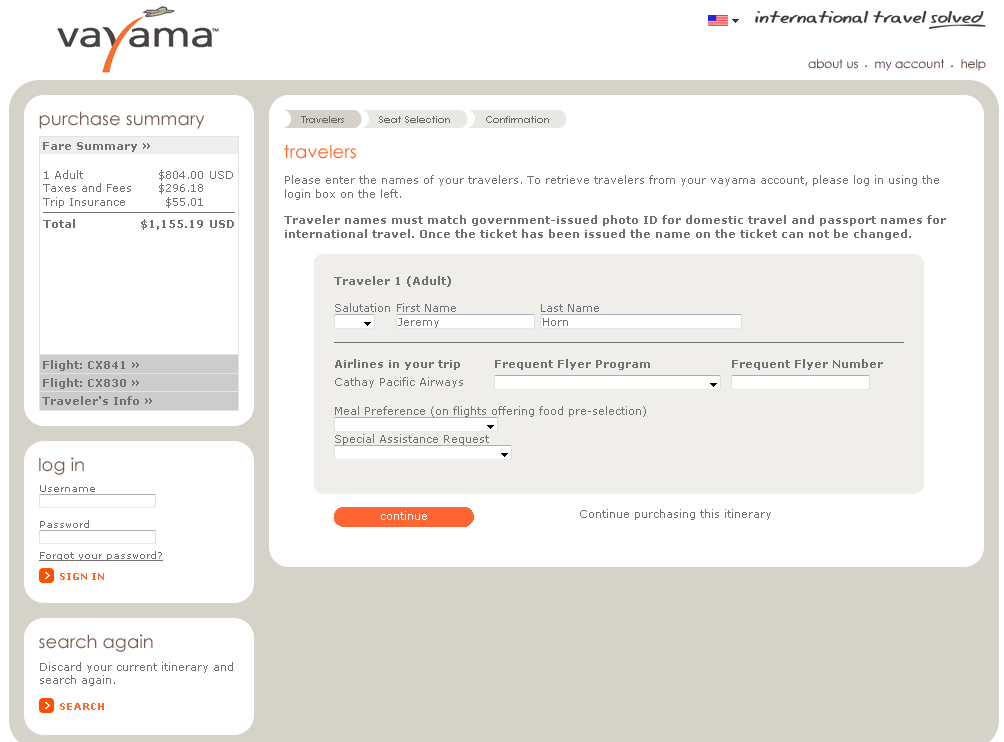Expand the Flight: CX830 section
1004x742 pixels.
pyautogui.click(x=91, y=383)
